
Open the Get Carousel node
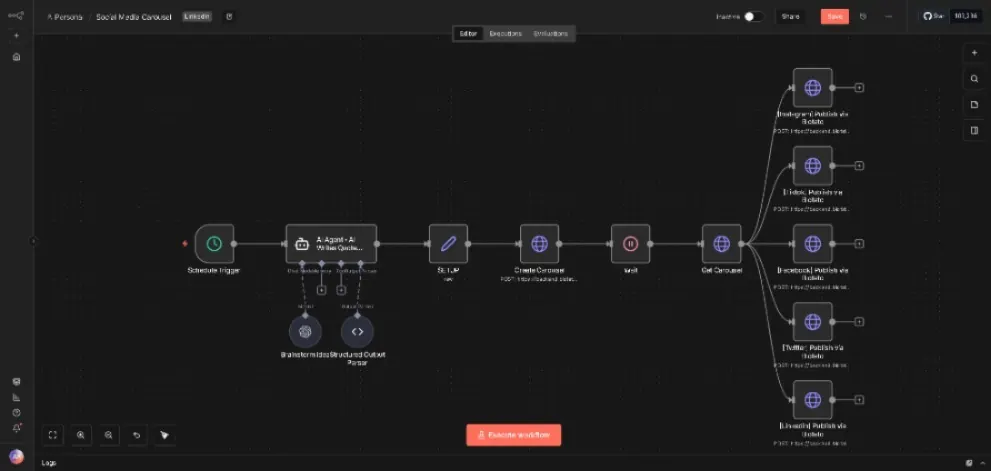pyautogui.click(x=721, y=243)
